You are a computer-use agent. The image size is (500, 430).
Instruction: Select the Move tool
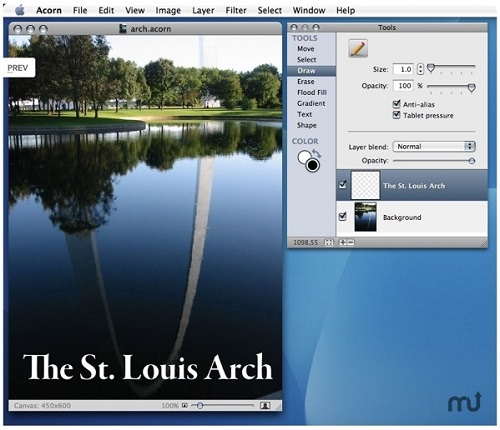[306, 49]
